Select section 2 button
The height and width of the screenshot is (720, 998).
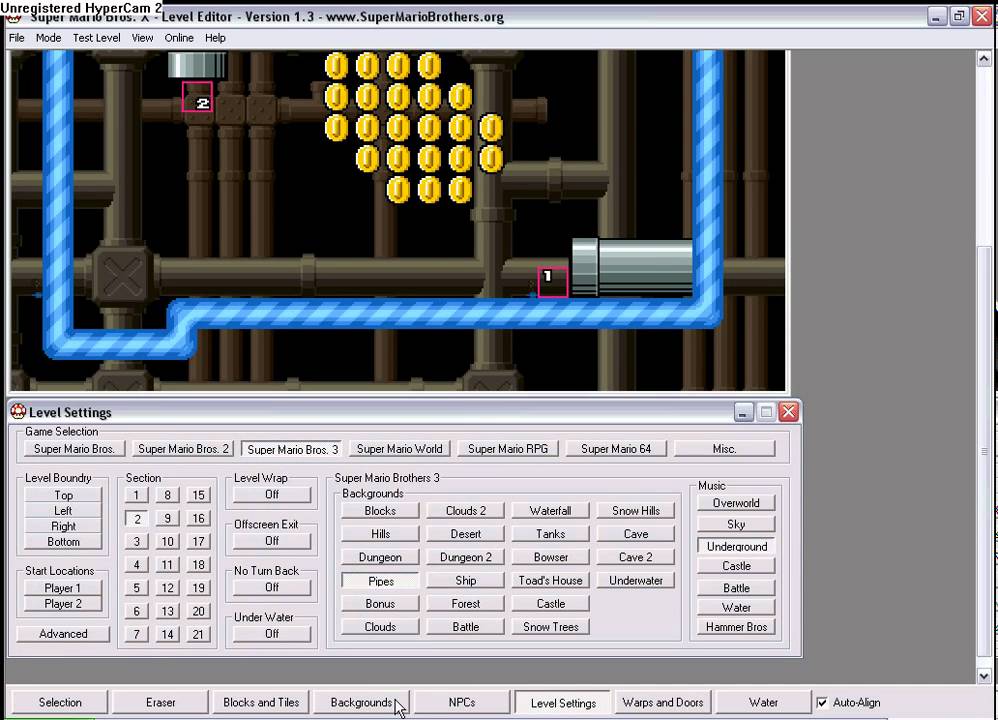click(136, 519)
